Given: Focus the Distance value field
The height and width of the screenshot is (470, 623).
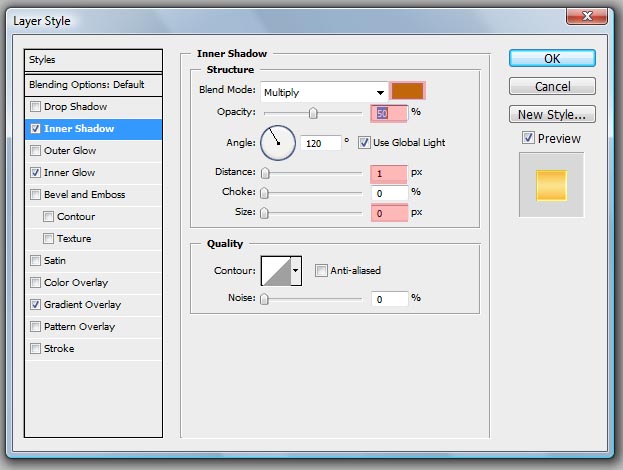Looking at the screenshot, I should tap(389, 174).
